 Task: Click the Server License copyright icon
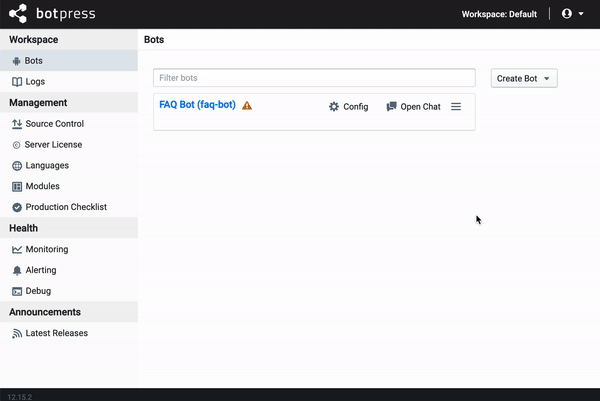[16, 145]
